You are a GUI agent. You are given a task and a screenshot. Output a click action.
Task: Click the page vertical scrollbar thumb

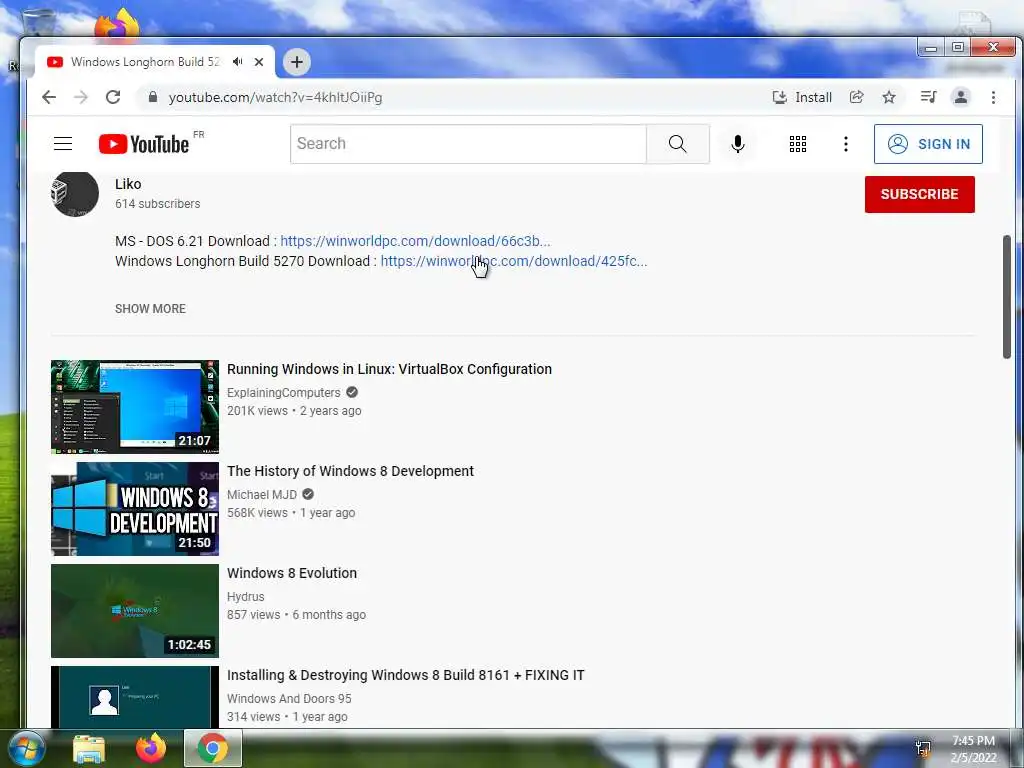(x=1006, y=296)
